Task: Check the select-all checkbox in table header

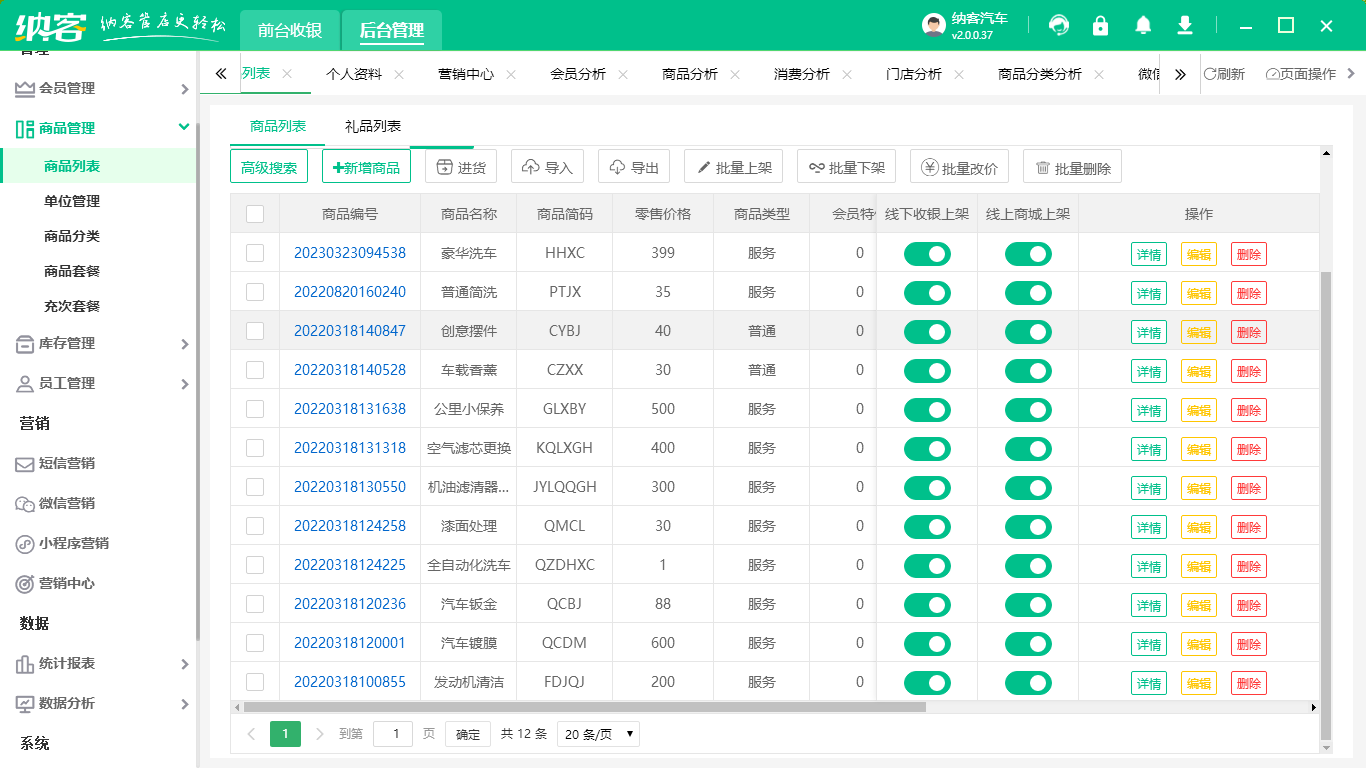Action: [254, 213]
